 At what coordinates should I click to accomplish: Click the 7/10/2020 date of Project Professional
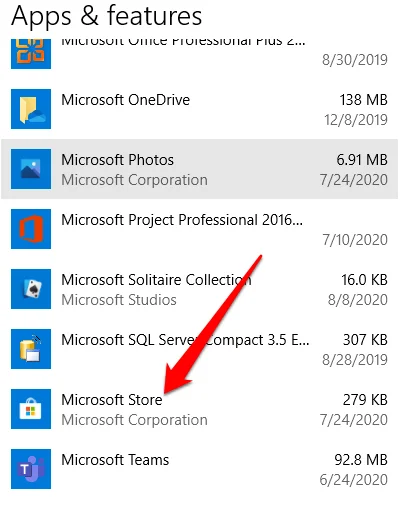point(355,240)
